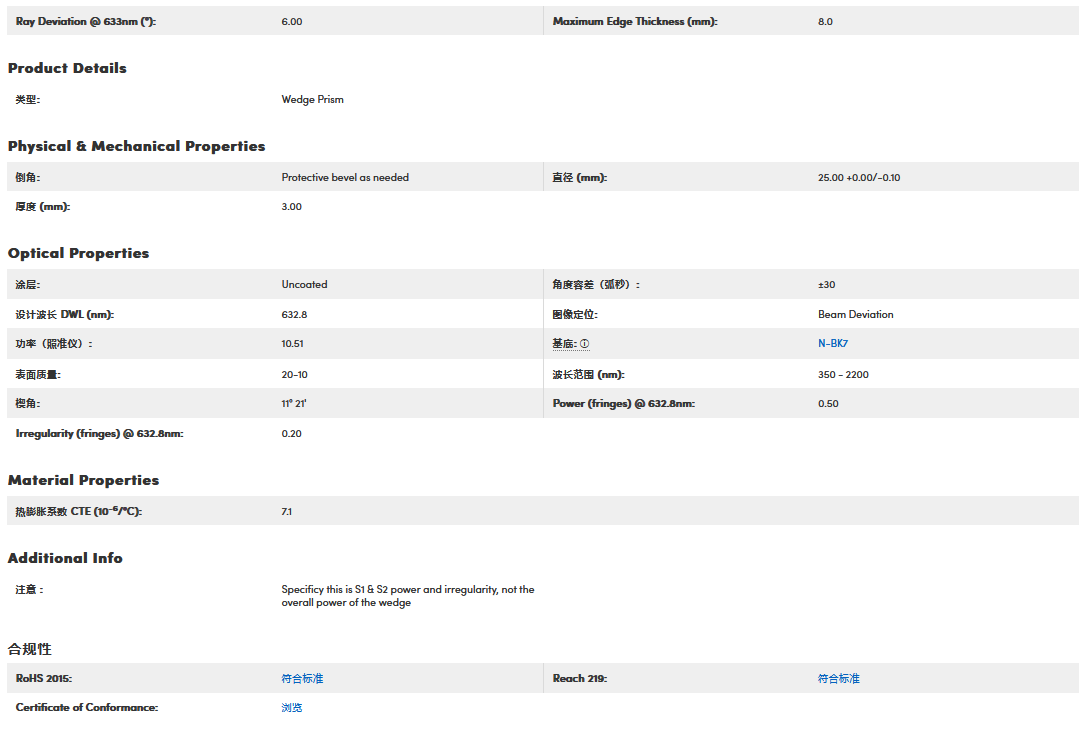
Task: Click the Product Details heading
Action: tap(67, 68)
